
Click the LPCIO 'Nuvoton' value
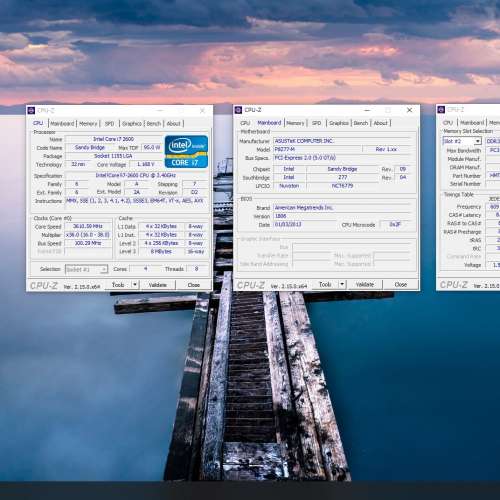289,186
